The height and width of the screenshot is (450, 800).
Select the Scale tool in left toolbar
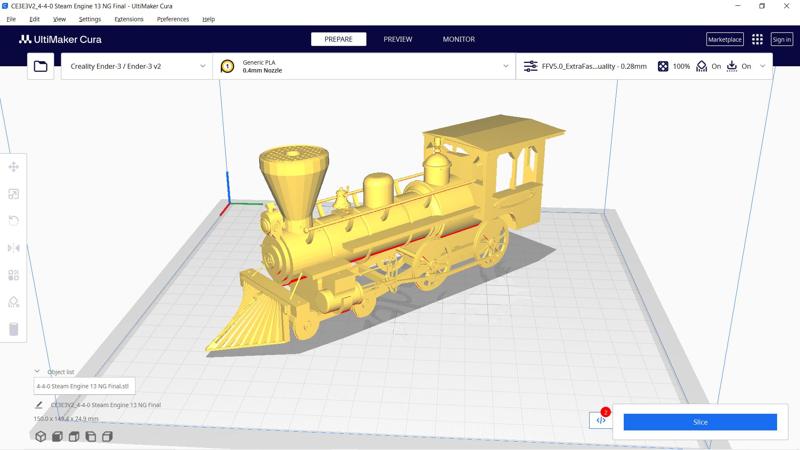click(14, 194)
